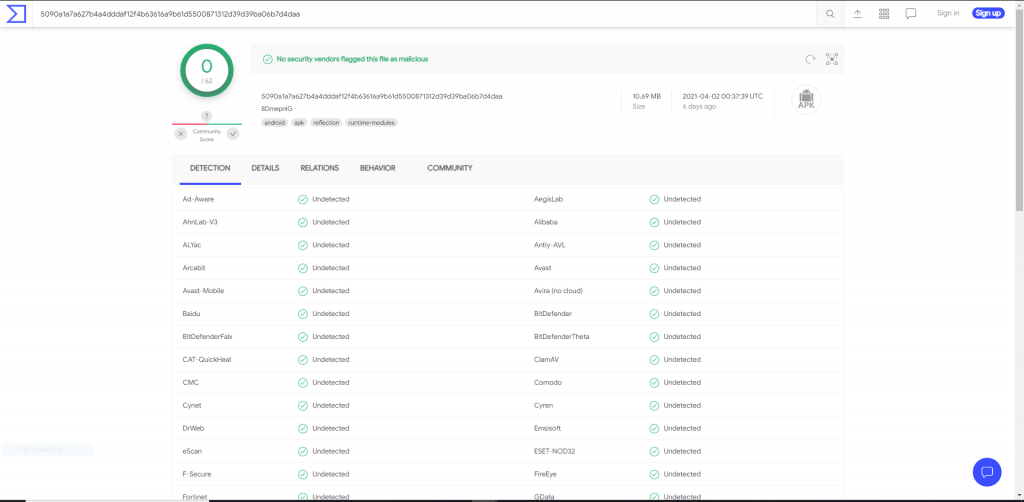
Task: Click Baidu undetected check icon
Action: [303, 314]
